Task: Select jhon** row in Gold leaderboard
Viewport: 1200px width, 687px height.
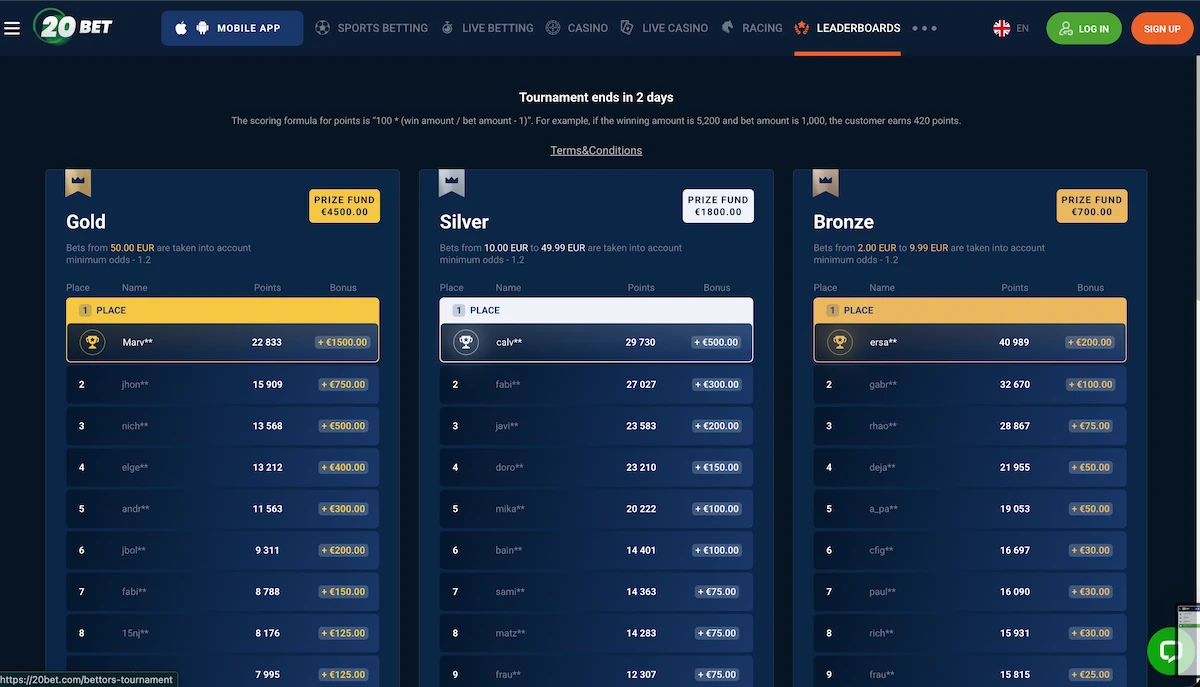Action: point(222,384)
